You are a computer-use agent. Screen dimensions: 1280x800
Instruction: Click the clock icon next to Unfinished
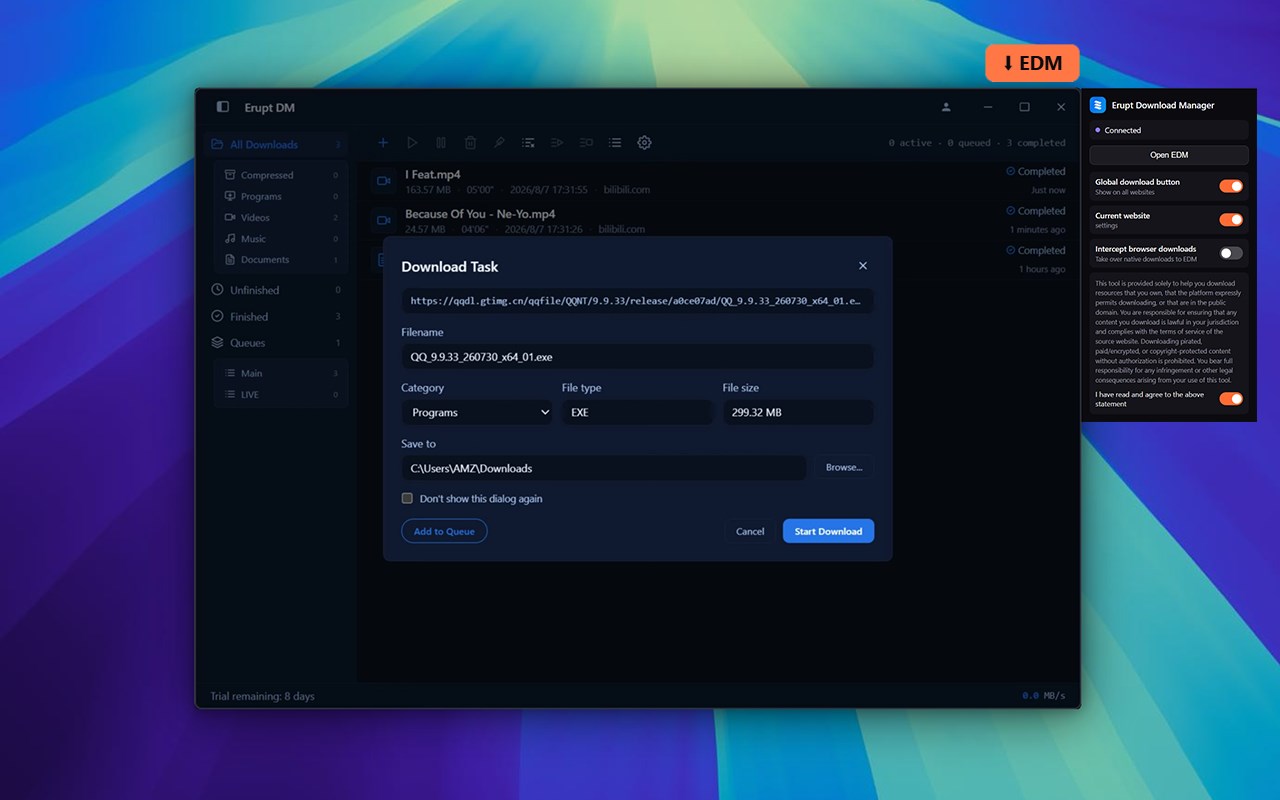[218, 290]
